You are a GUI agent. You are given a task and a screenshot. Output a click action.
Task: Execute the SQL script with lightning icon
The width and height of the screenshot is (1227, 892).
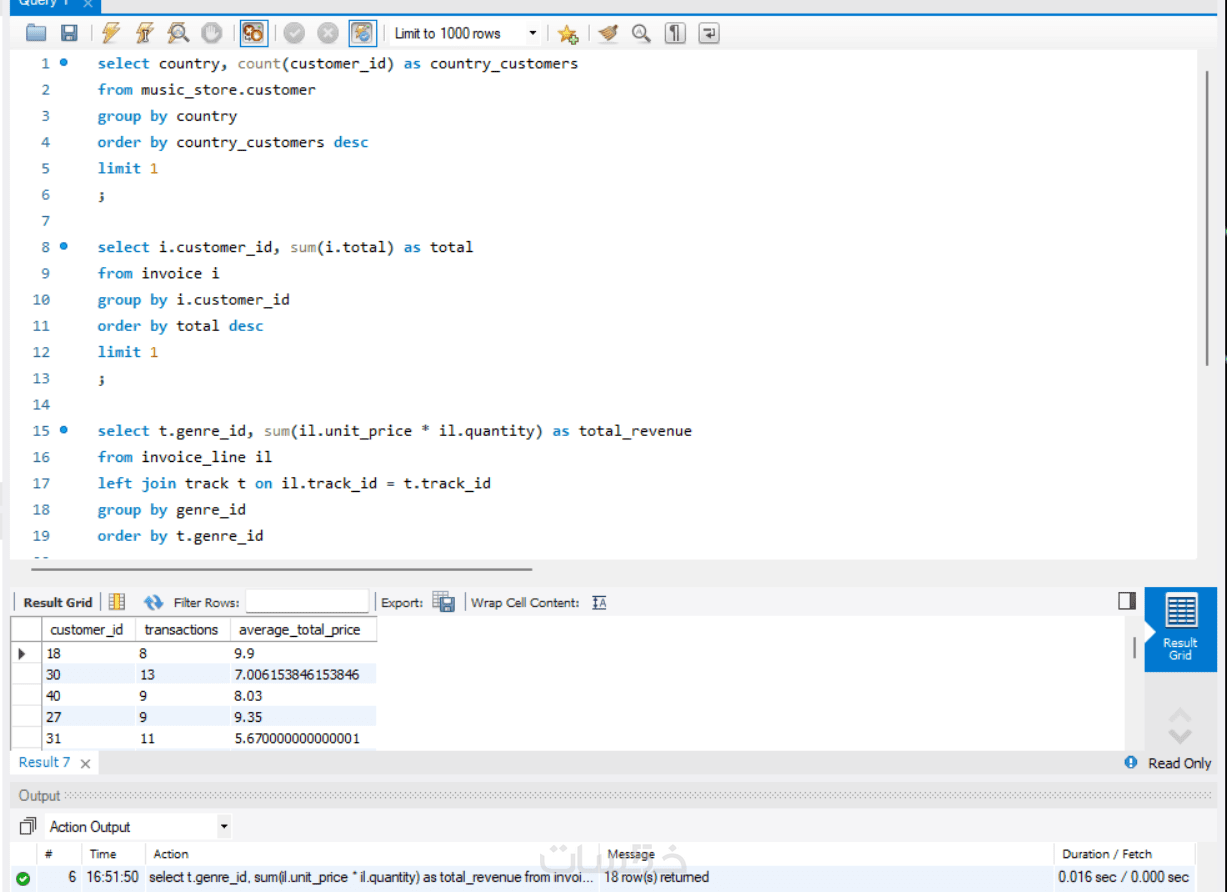click(111, 33)
